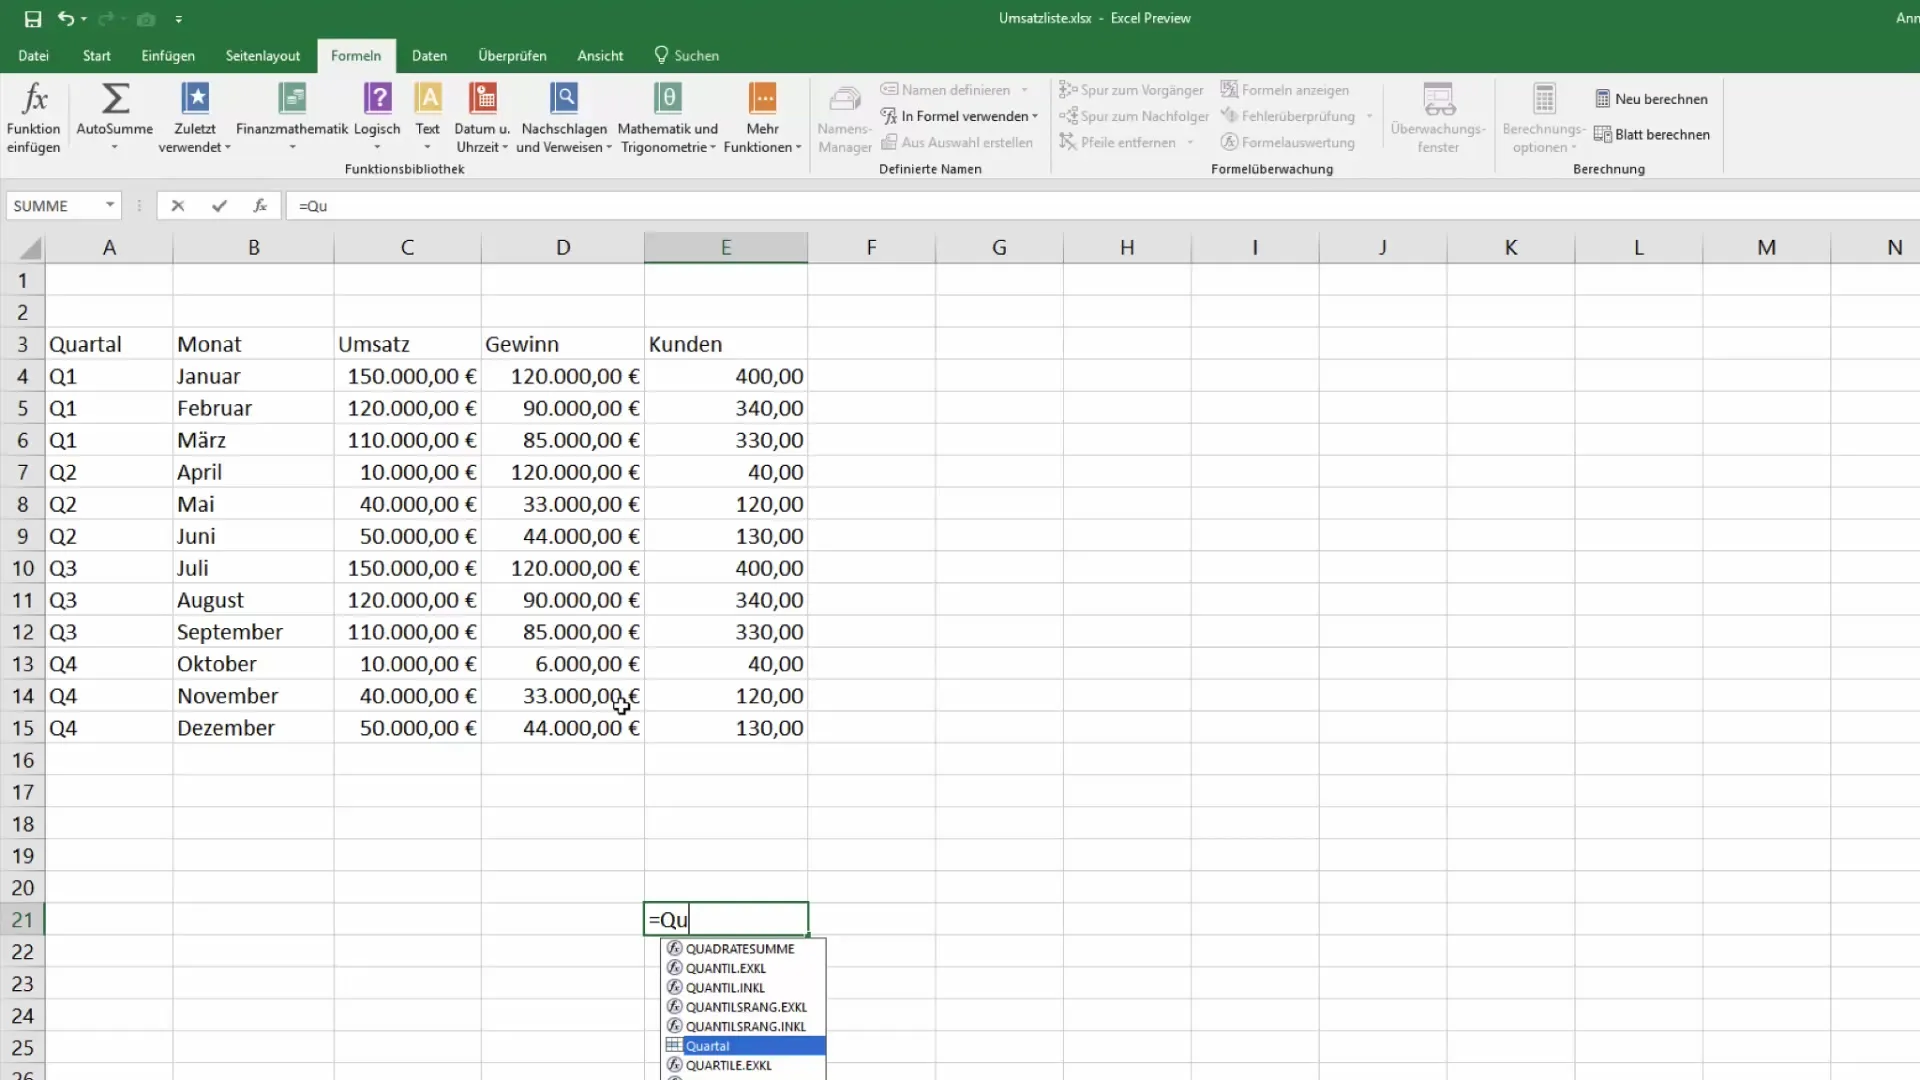The width and height of the screenshot is (1920, 1080).
Task: Open Datum u. Uhrzeit functions
Action: [x=483, y=118]
